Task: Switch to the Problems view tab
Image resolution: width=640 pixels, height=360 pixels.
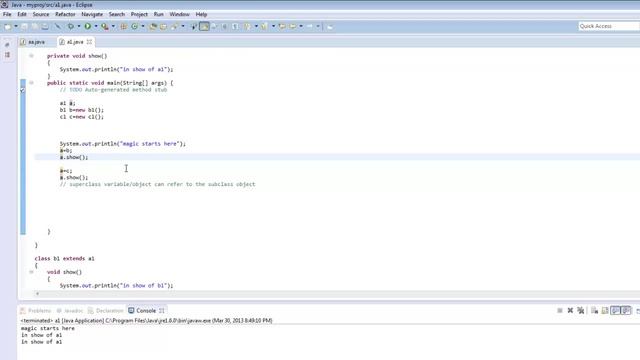Action: coord(36,311)
